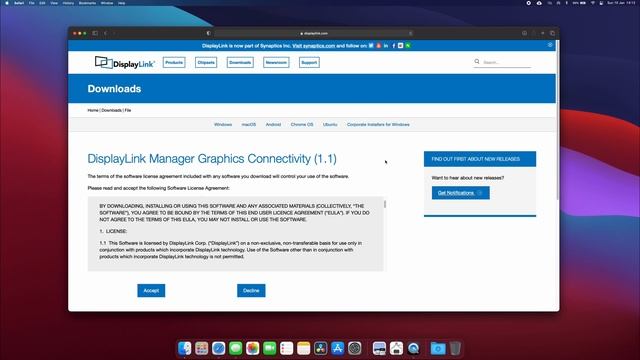Viewport: 640px width, 360px height.
Task: Open the Downloads nav menu
Action: pos(240,62)
